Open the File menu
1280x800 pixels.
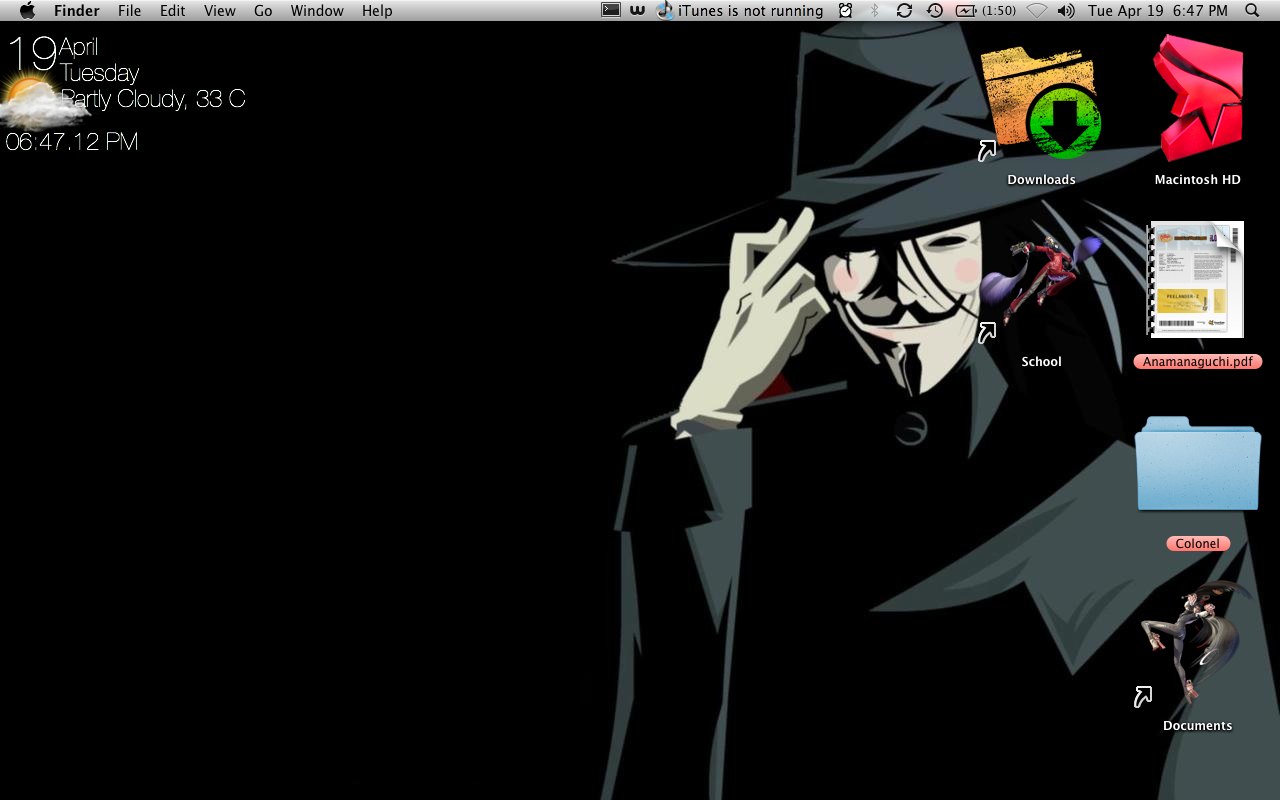(x=129, y=11)
